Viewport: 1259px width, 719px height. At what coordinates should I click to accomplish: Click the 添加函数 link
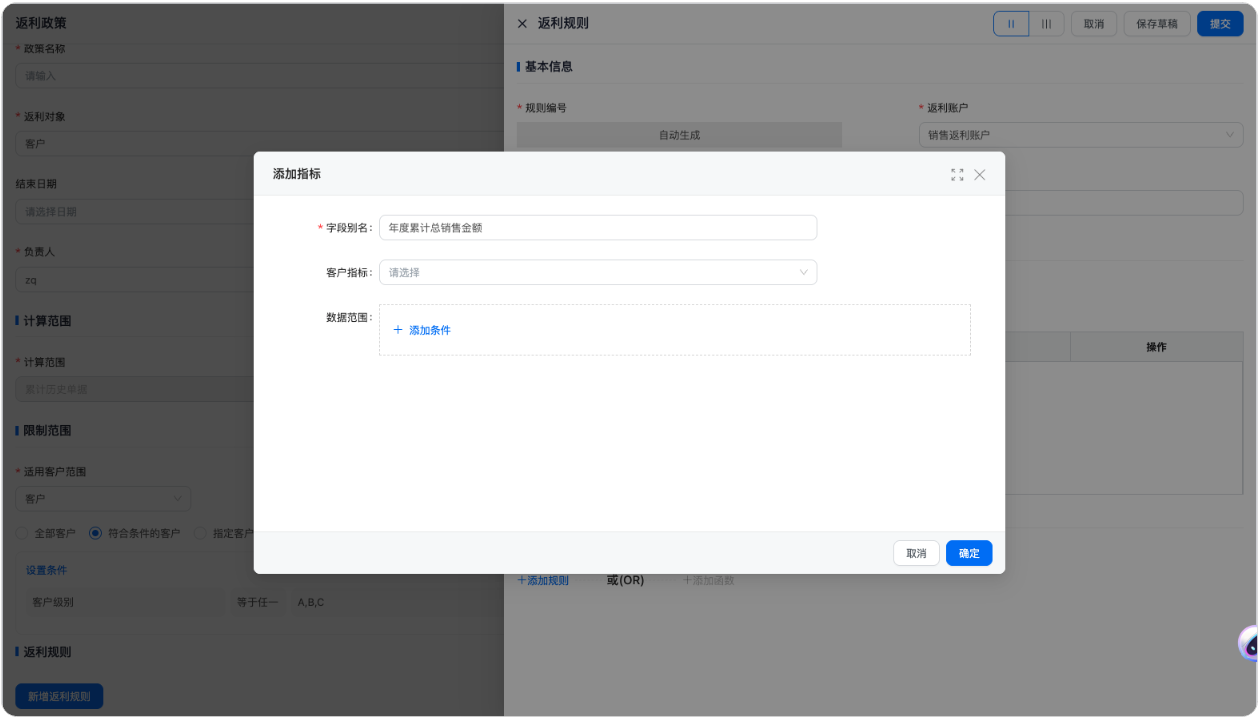click(x=708, y=581)
